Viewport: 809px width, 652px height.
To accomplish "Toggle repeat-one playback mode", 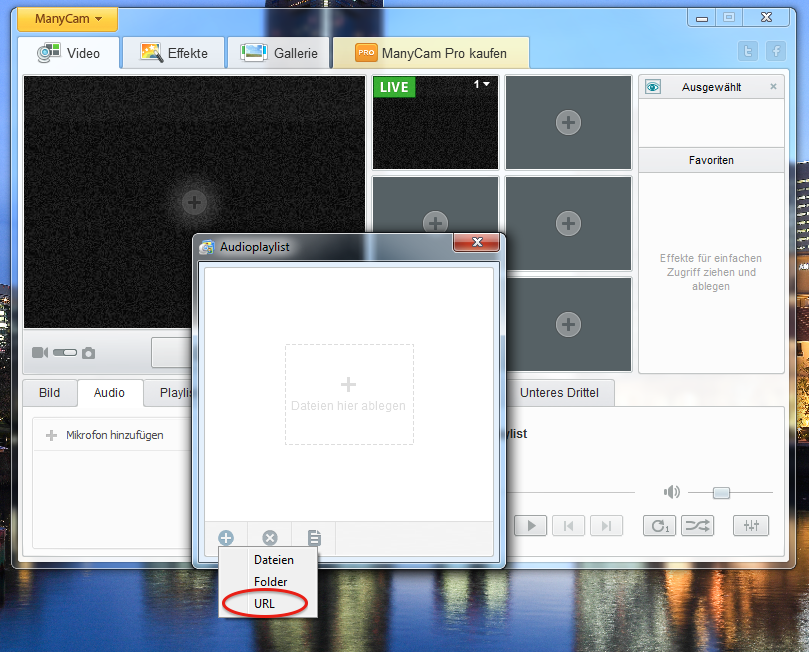I will point(659,526).
